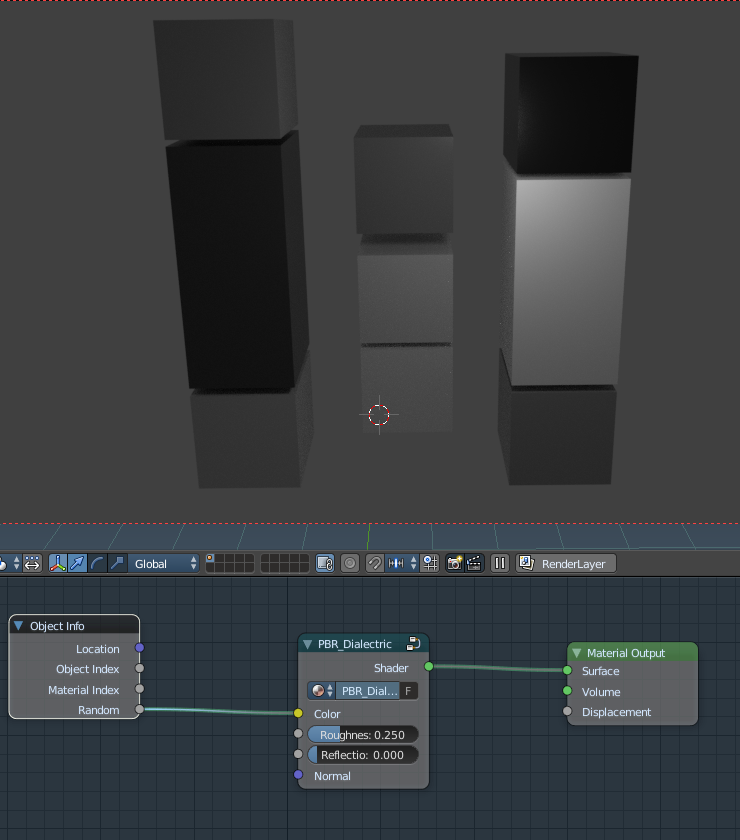Click the PBR_Dial... node group name field
This screenshot has height=840, width=740.
click(368, 691)
